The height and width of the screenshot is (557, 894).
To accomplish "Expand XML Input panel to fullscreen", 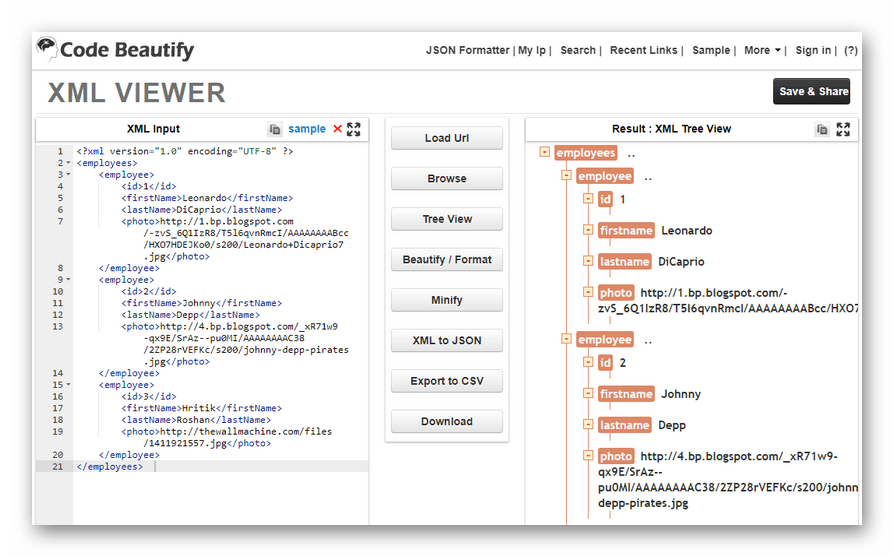I will click(x=353, y=129).
